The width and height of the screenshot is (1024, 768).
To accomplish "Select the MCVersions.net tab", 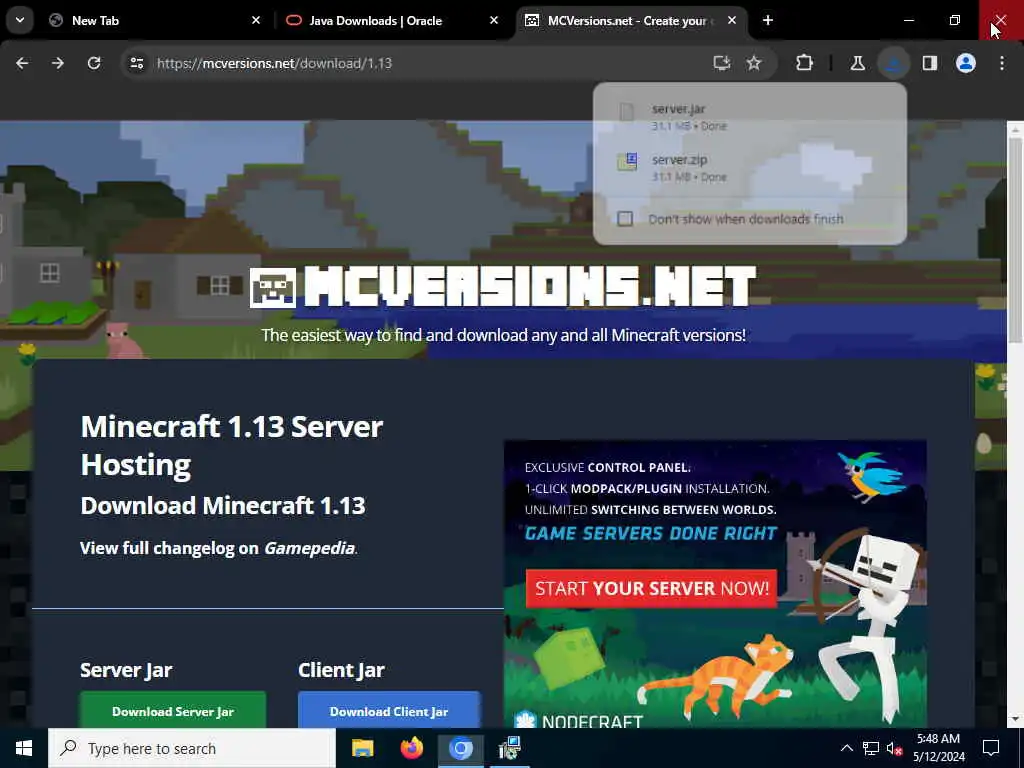I will 627,20.
